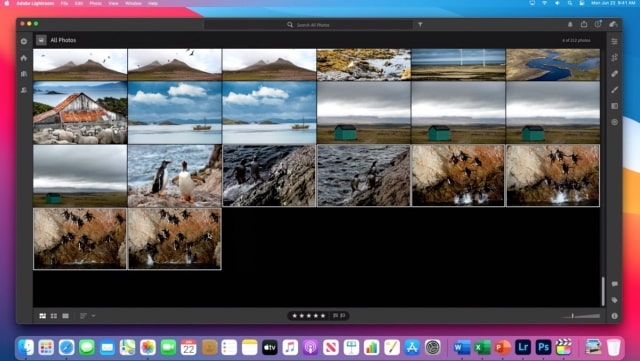Click the Search All Photos field
The height and width of the screenshot is (361, 640).
pos(308,25)
